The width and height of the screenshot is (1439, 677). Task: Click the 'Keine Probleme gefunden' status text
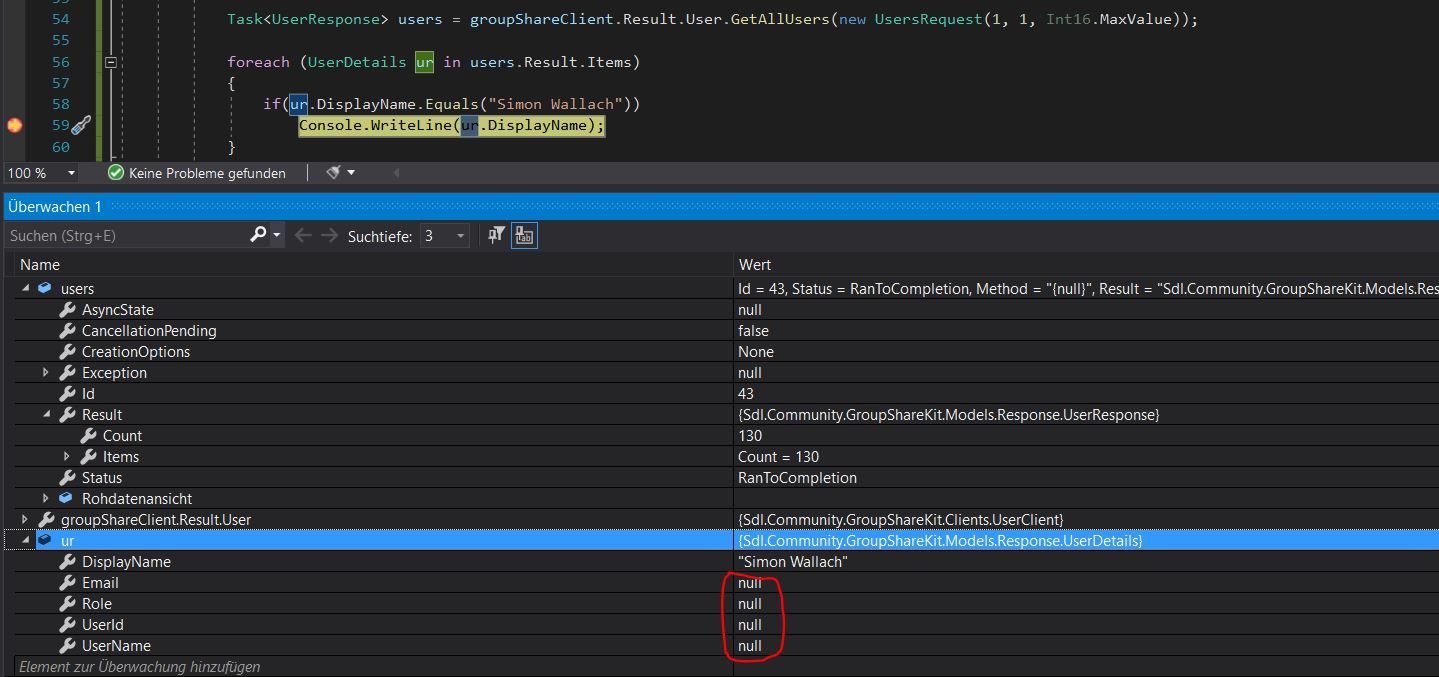[207, 173]
